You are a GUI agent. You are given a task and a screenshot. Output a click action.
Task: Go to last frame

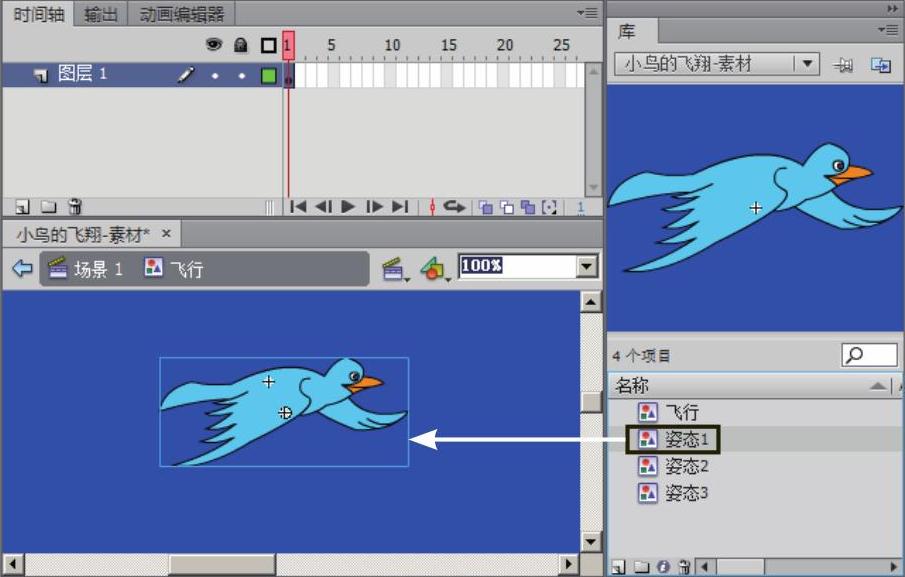pos(400,207)
